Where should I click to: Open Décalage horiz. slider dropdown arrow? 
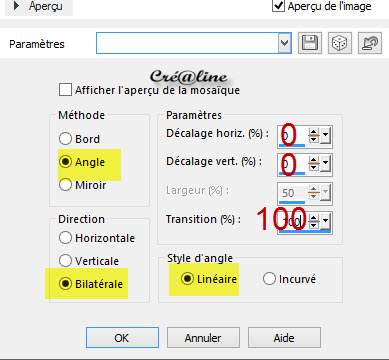coord(326,136)
